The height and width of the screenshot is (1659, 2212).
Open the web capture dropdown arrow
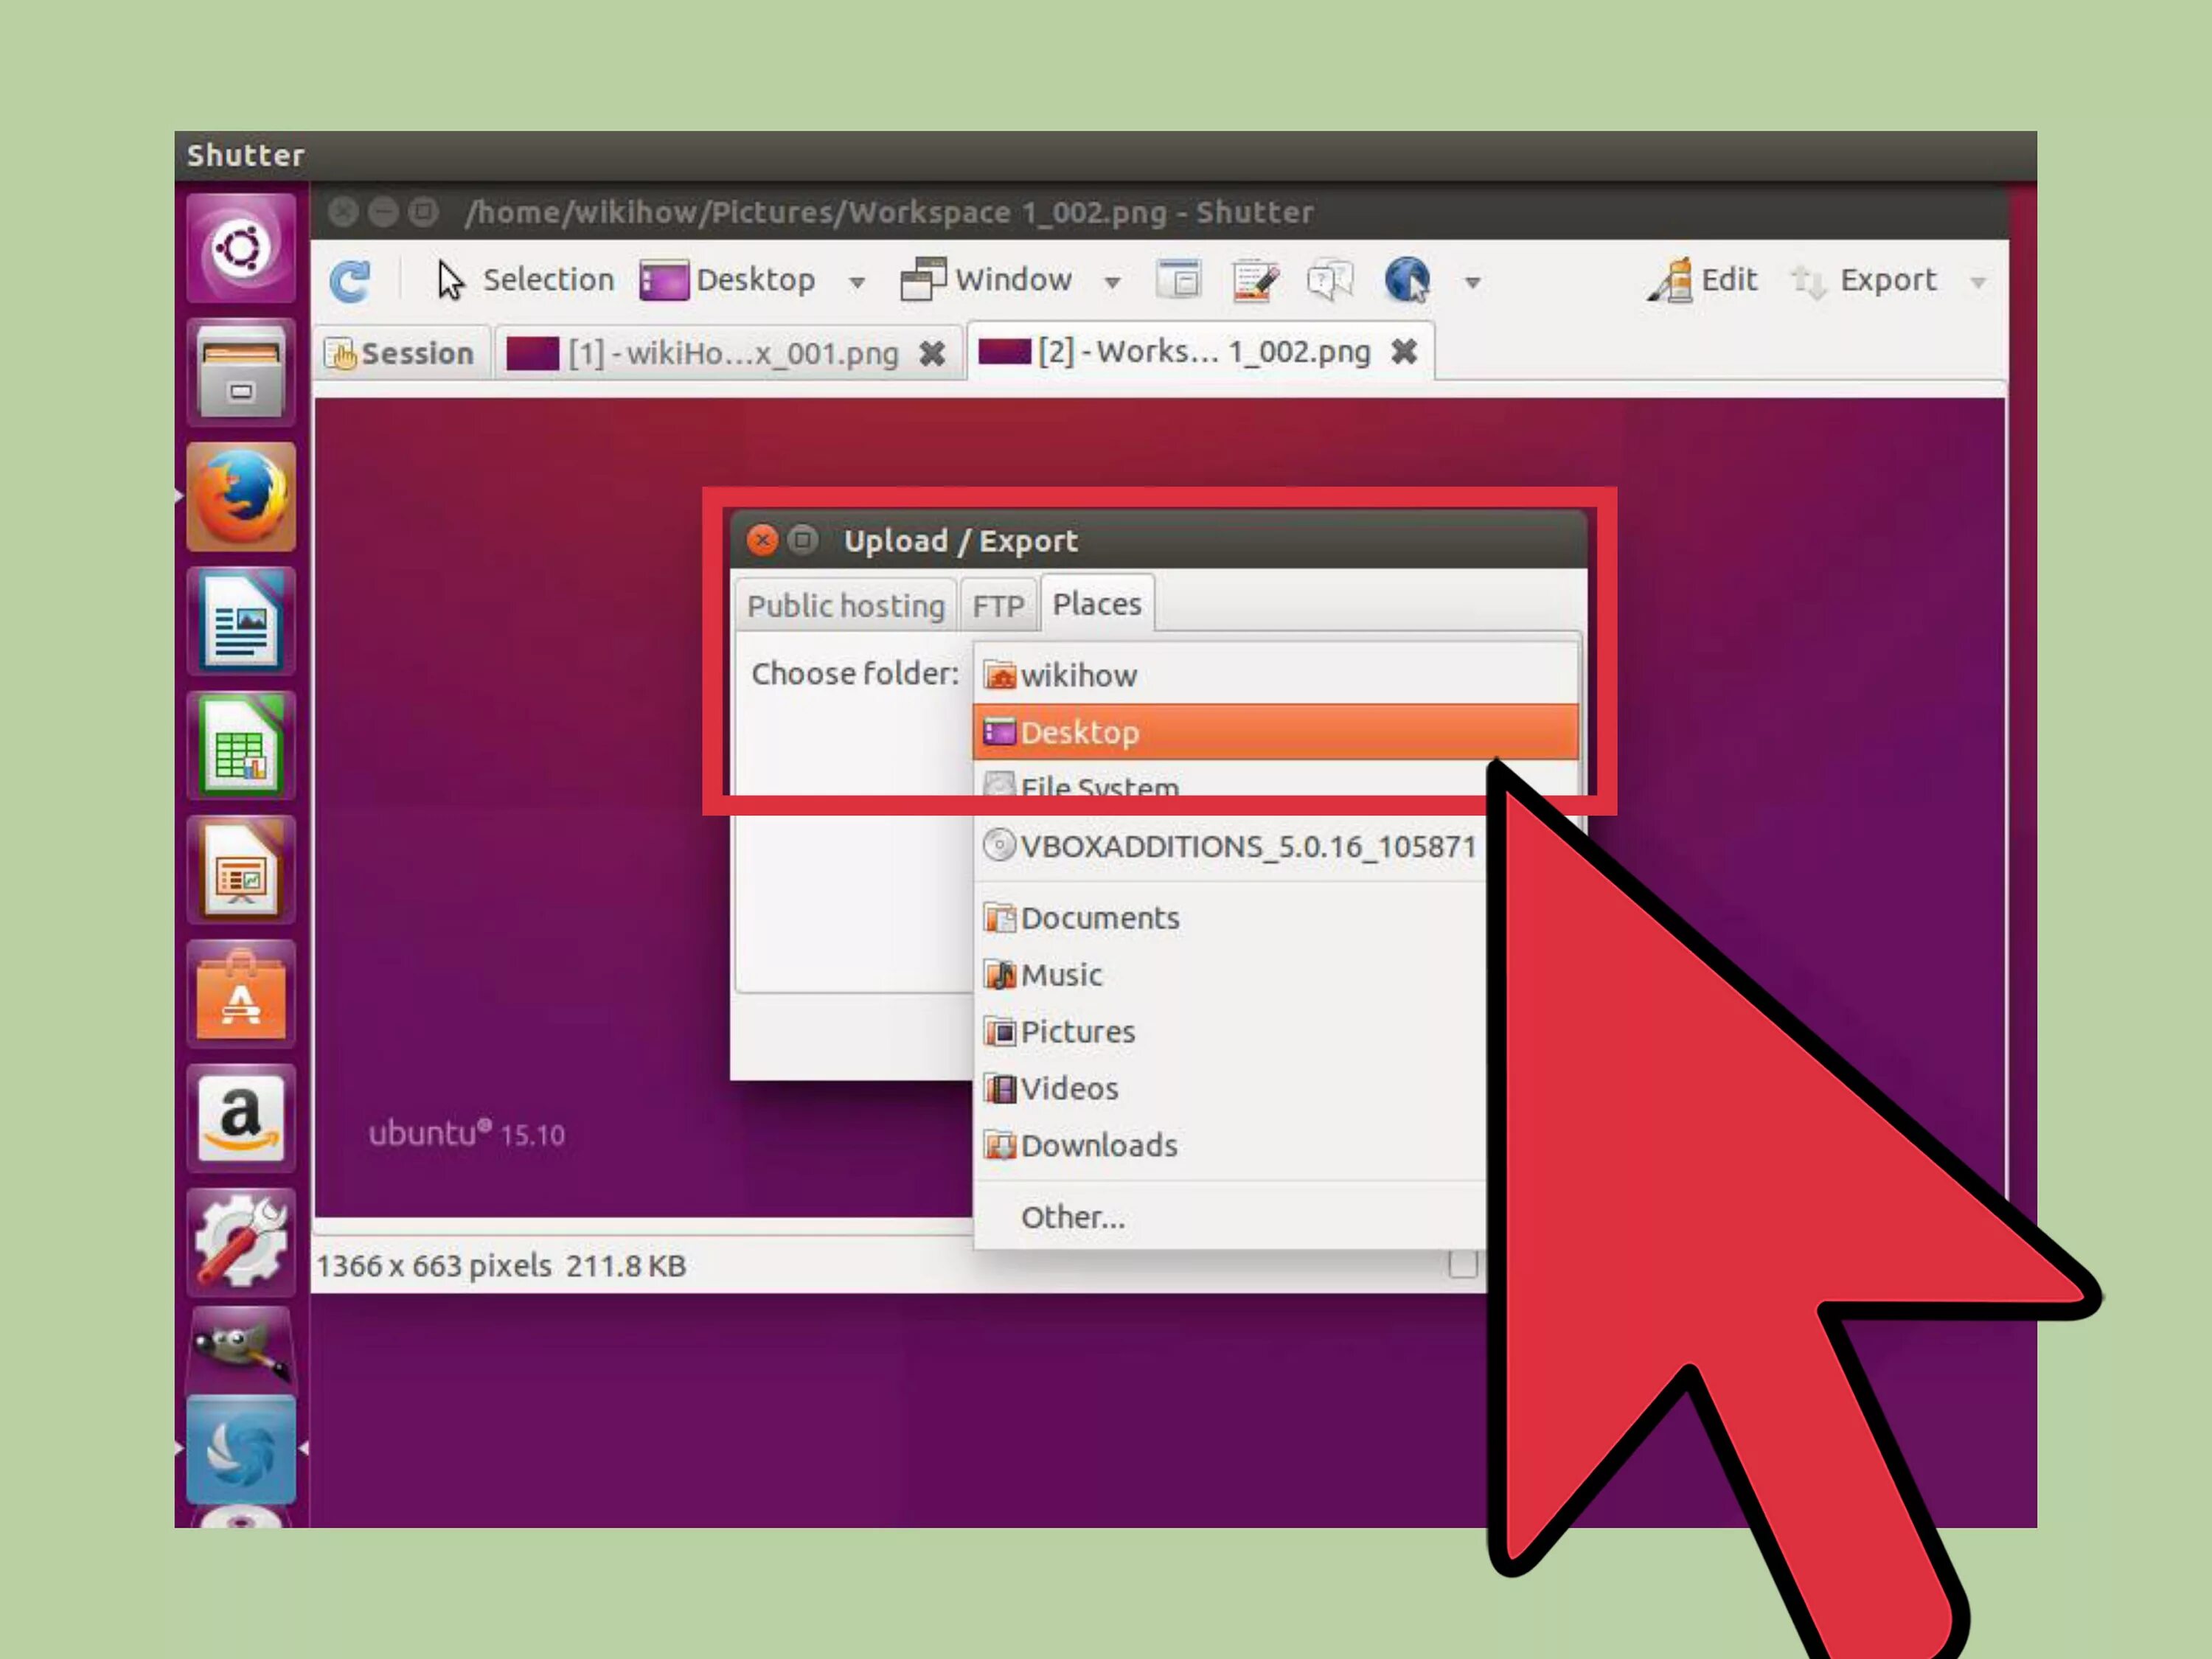(1472, 283)
